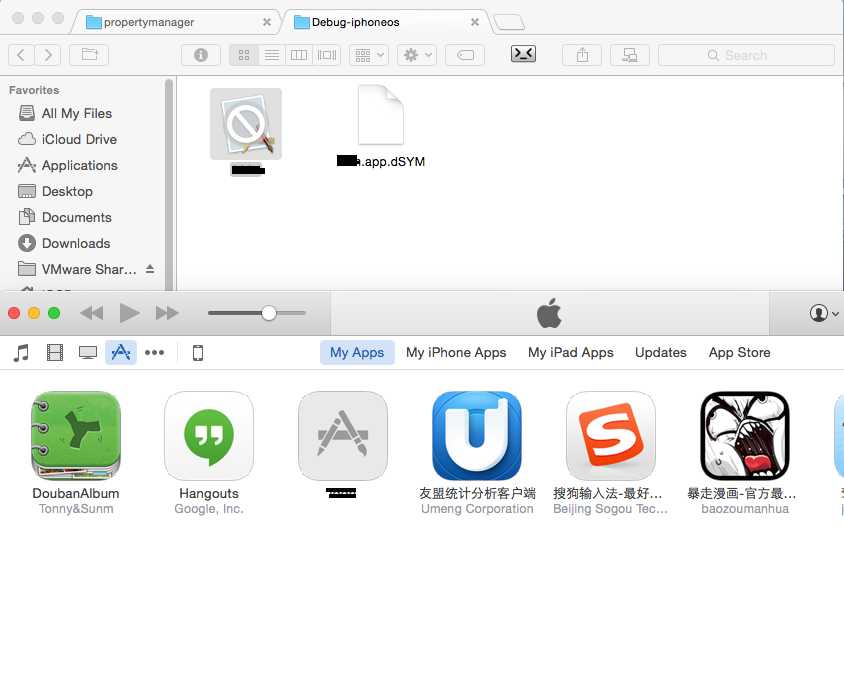Click the Share toolbar button
The height and width of the screenshot is (682, 844).
coord(582,55)
